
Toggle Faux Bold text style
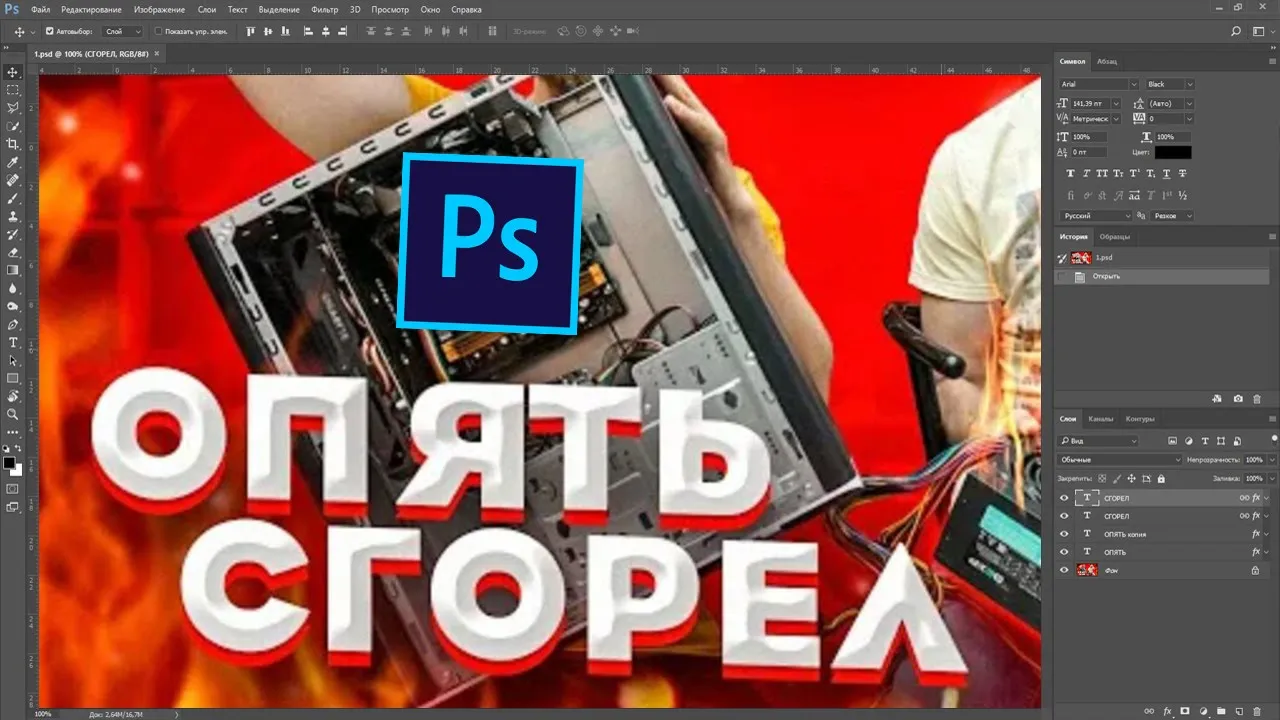coord(1071,173)
